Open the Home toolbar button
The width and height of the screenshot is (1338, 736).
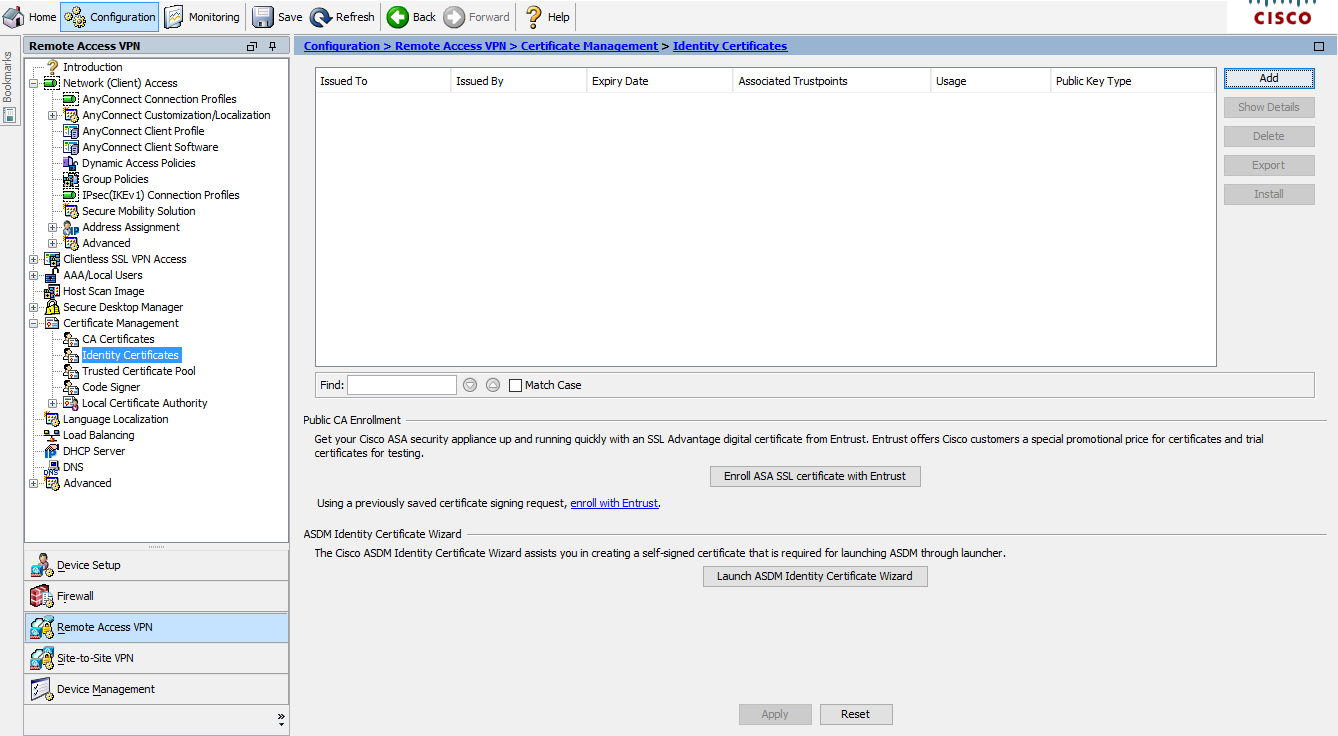(x=30, y=17)
